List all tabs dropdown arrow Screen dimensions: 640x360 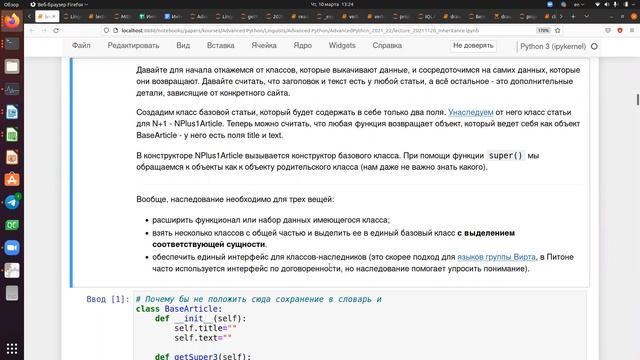pos(587,17)
